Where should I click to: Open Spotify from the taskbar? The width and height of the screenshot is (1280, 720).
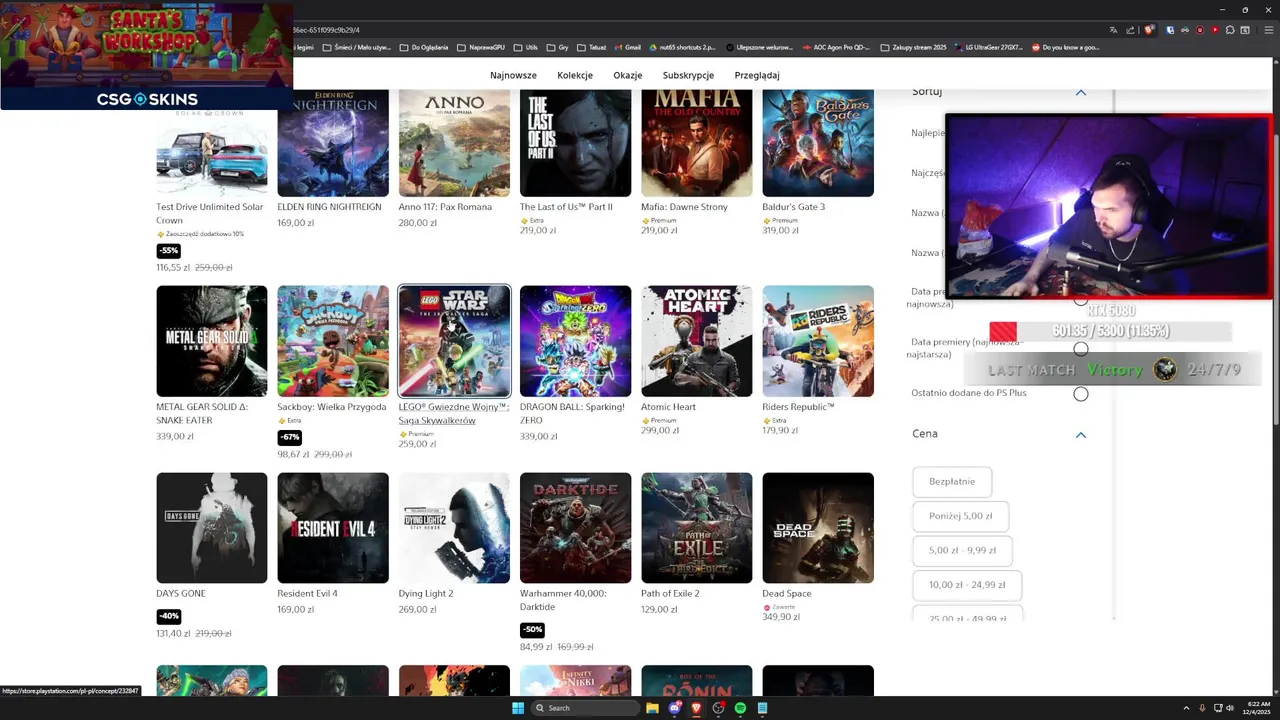[x=740, y=708]
